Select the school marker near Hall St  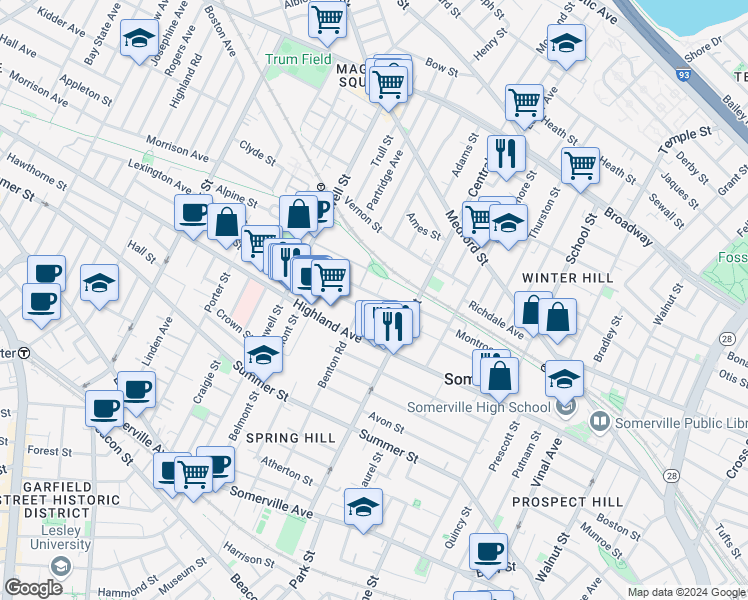(100, 284)
